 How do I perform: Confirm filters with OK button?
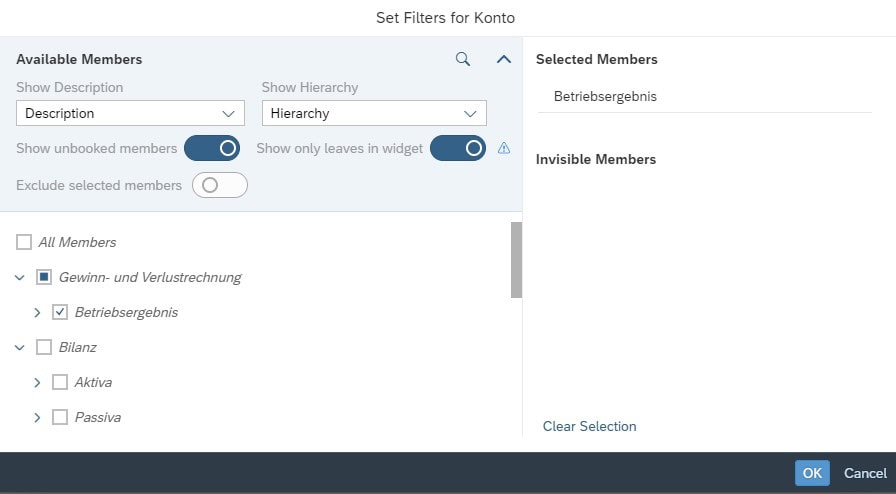(812, 473)
